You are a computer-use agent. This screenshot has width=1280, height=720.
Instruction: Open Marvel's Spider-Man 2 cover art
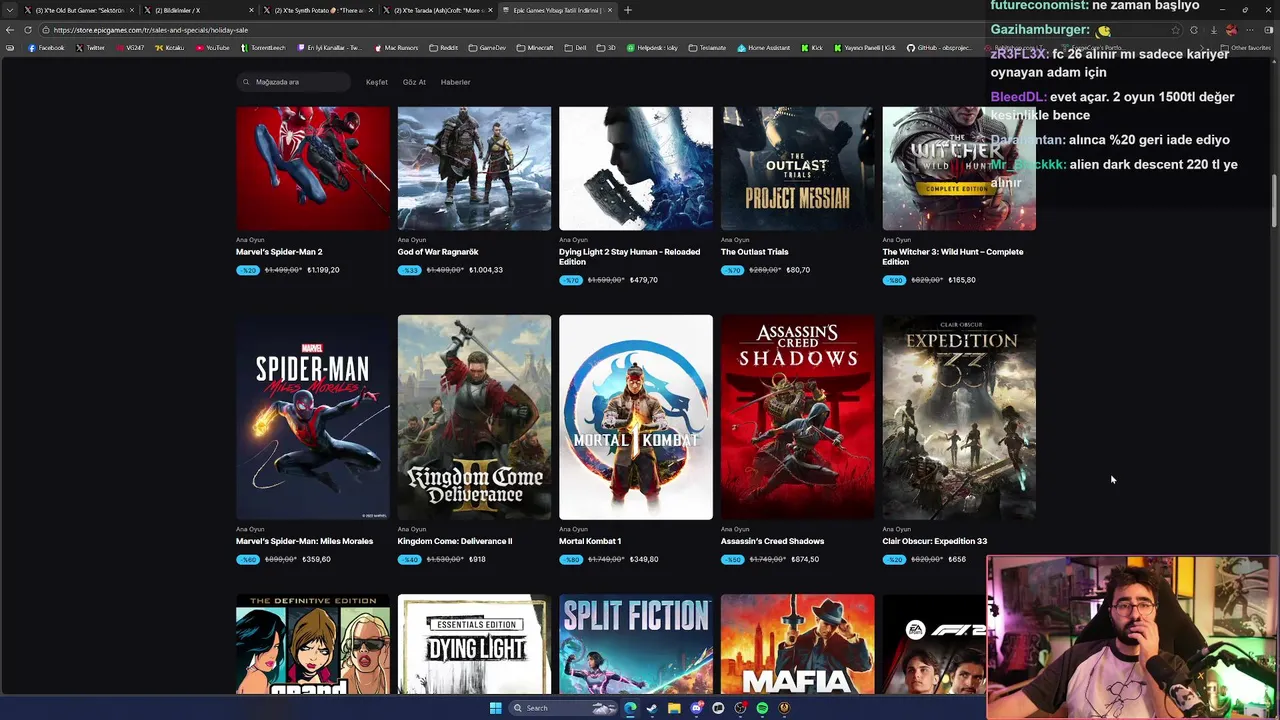click(313, 168)
